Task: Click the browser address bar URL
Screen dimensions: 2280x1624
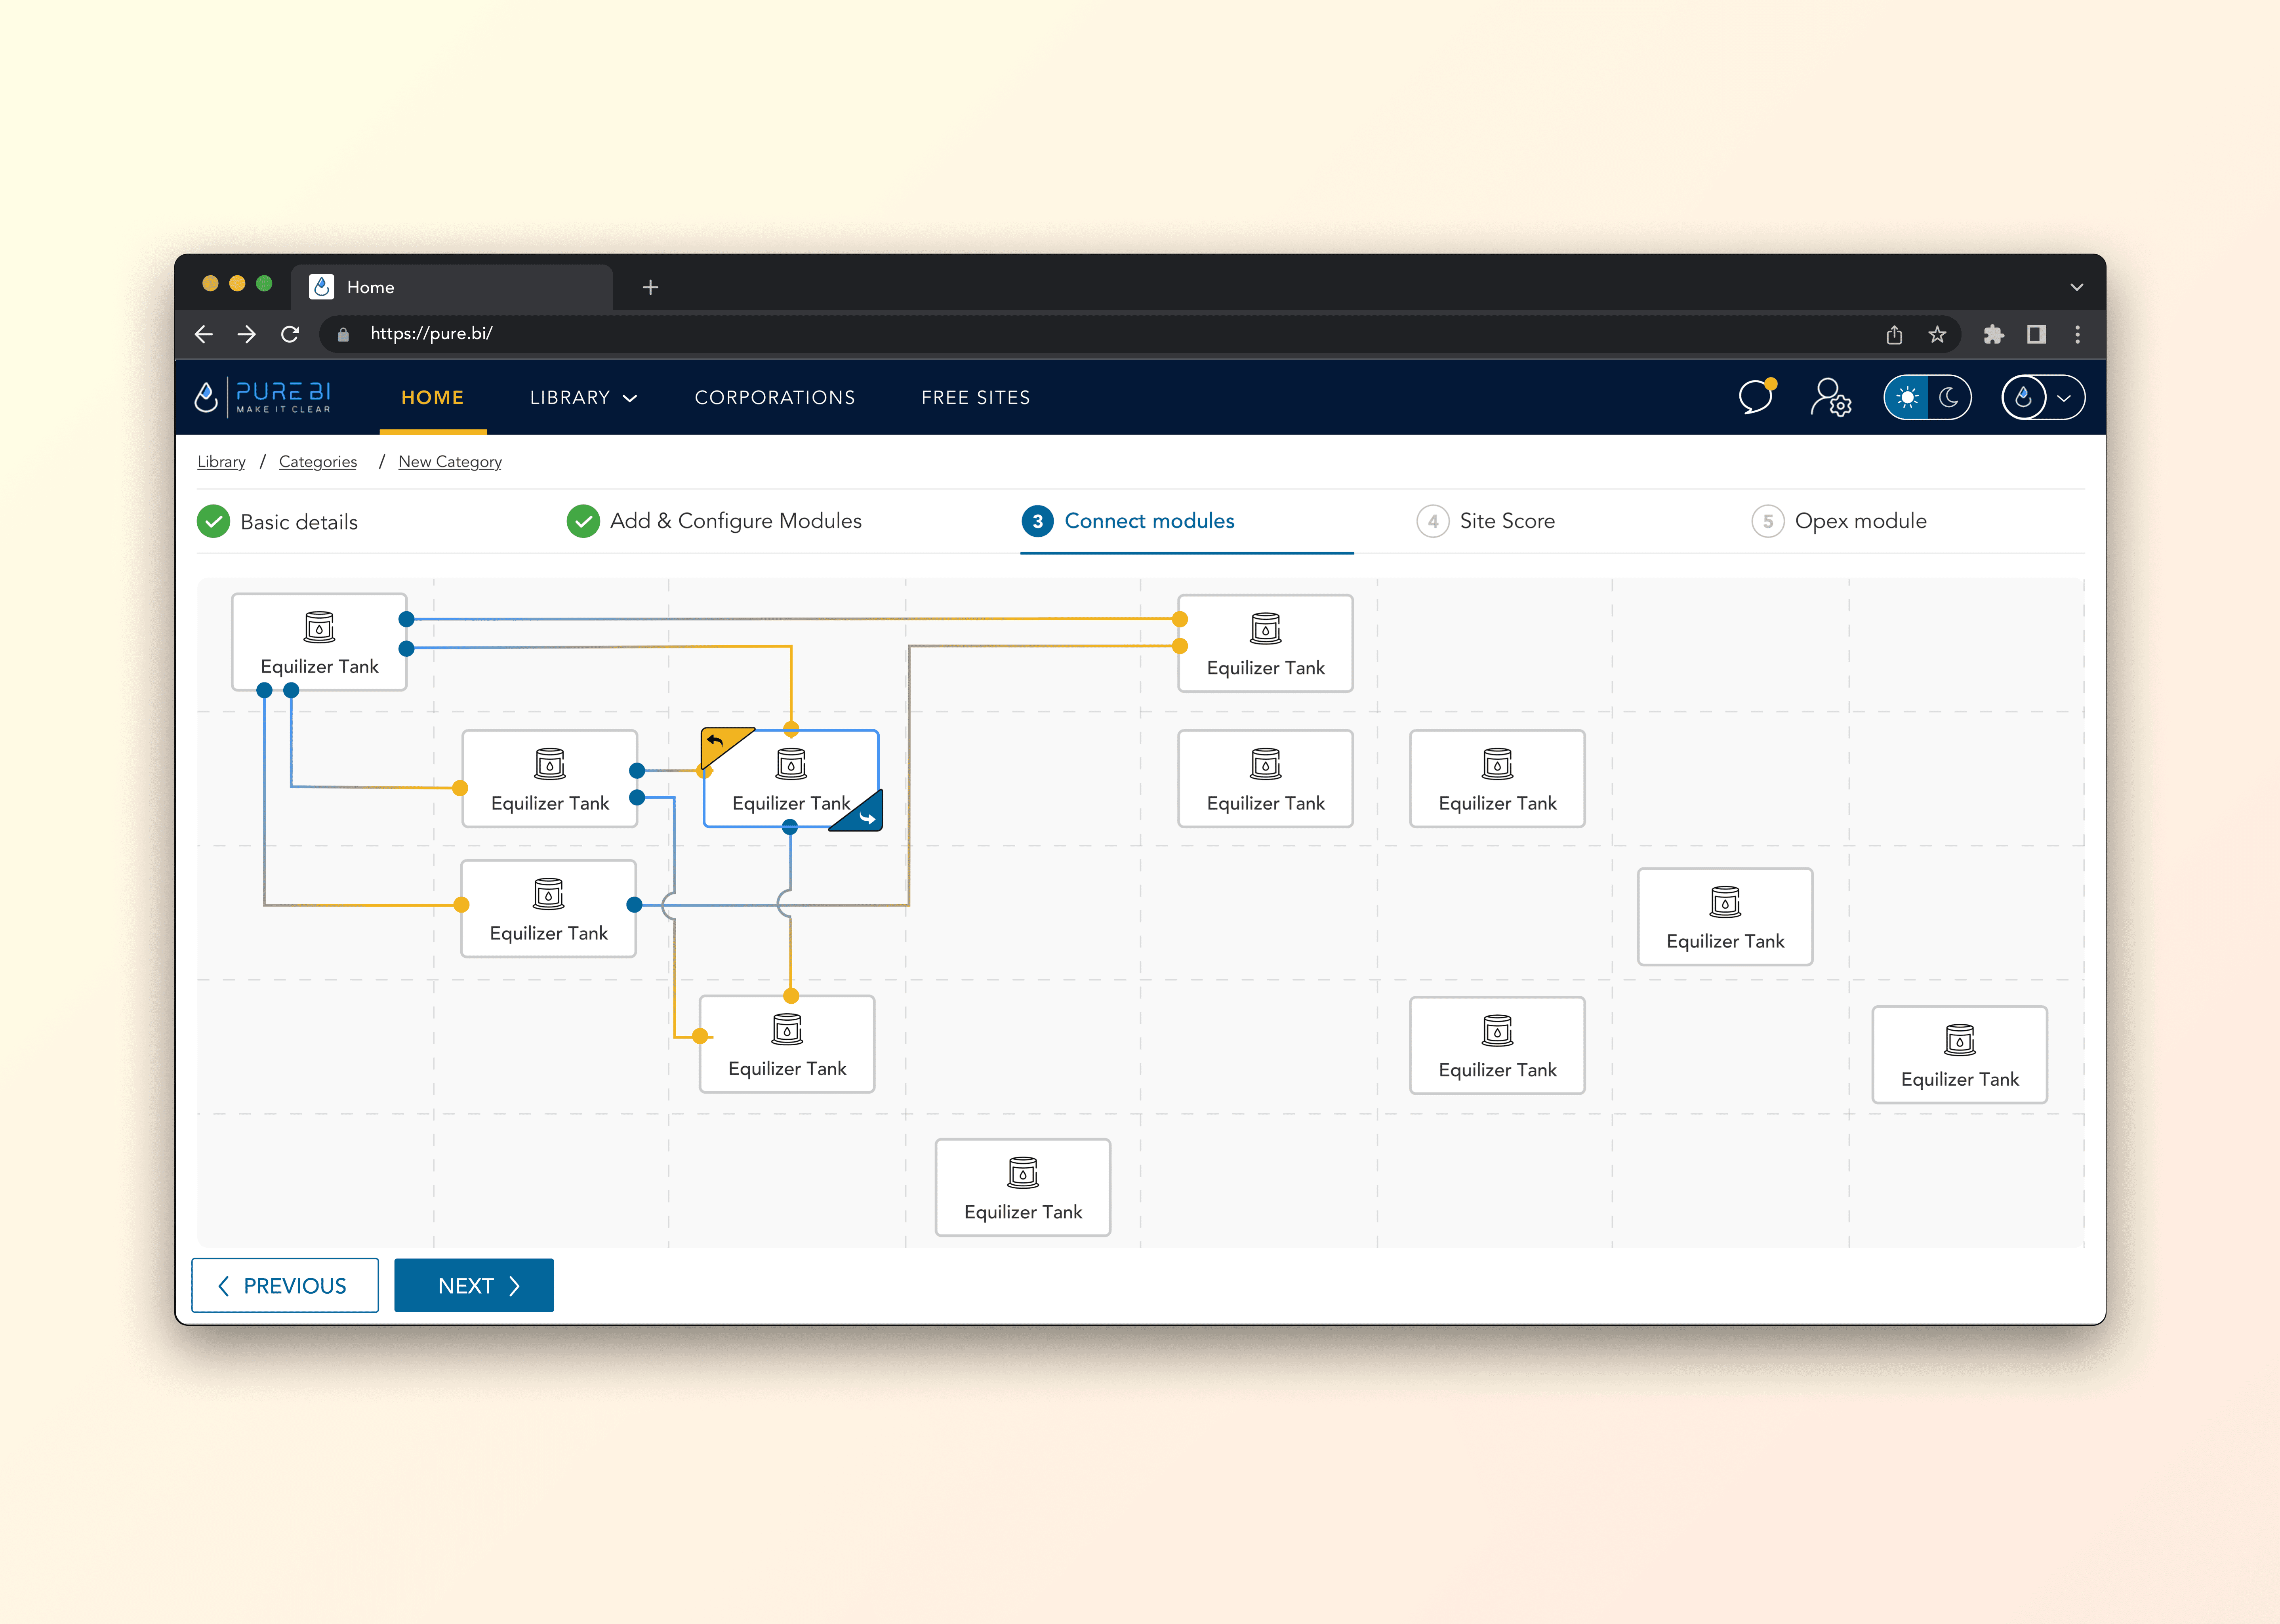Action: coord(431,334)
